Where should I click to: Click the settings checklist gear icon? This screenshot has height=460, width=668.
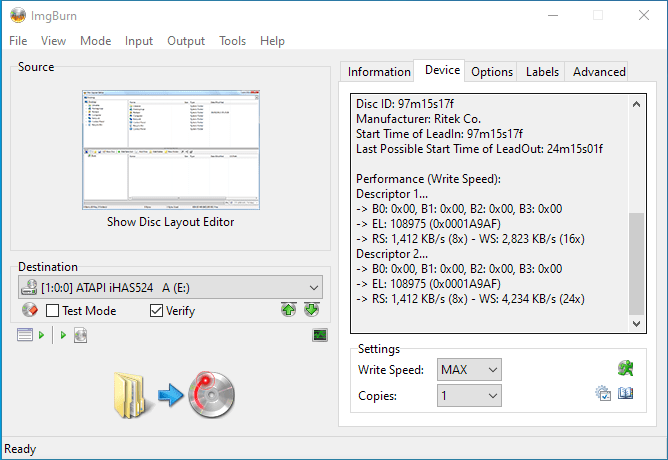(x=603, y=393)
